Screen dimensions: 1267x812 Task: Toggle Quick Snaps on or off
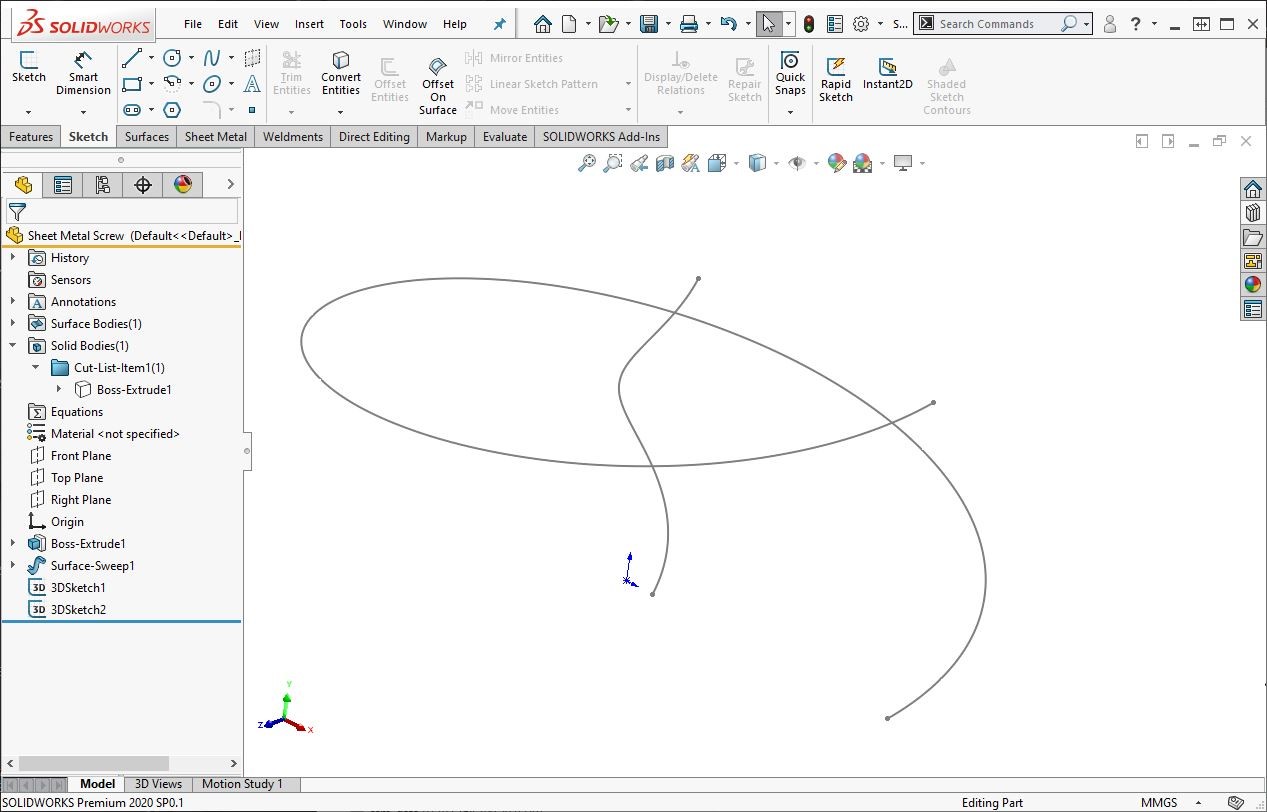tap(790, 73)
